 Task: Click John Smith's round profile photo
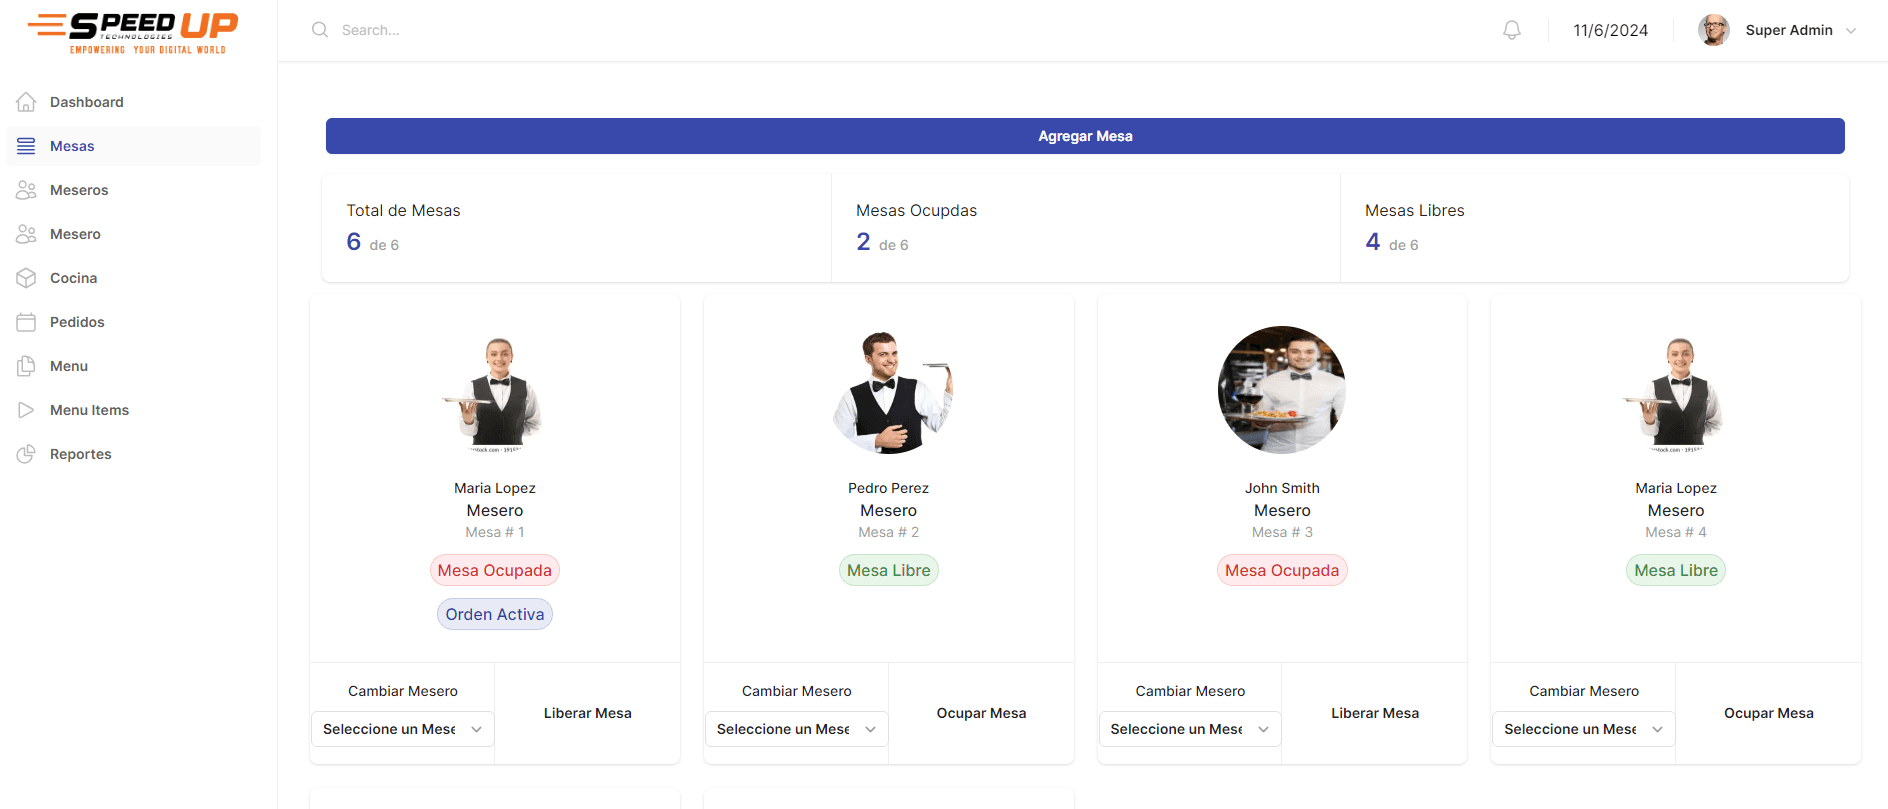point(1282,390)
